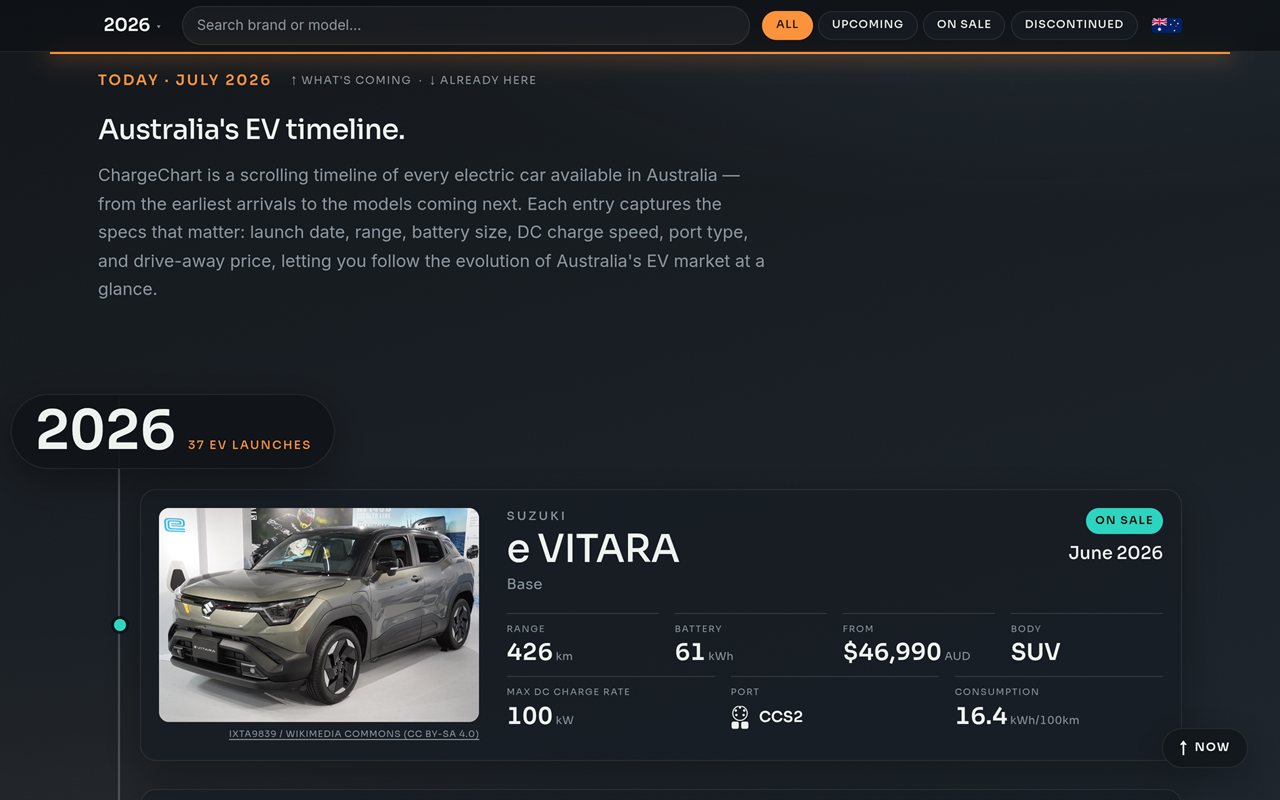Click the ON SALE status badge
The width and height of the screenshot is (1280, 800).
[1124, 520]
